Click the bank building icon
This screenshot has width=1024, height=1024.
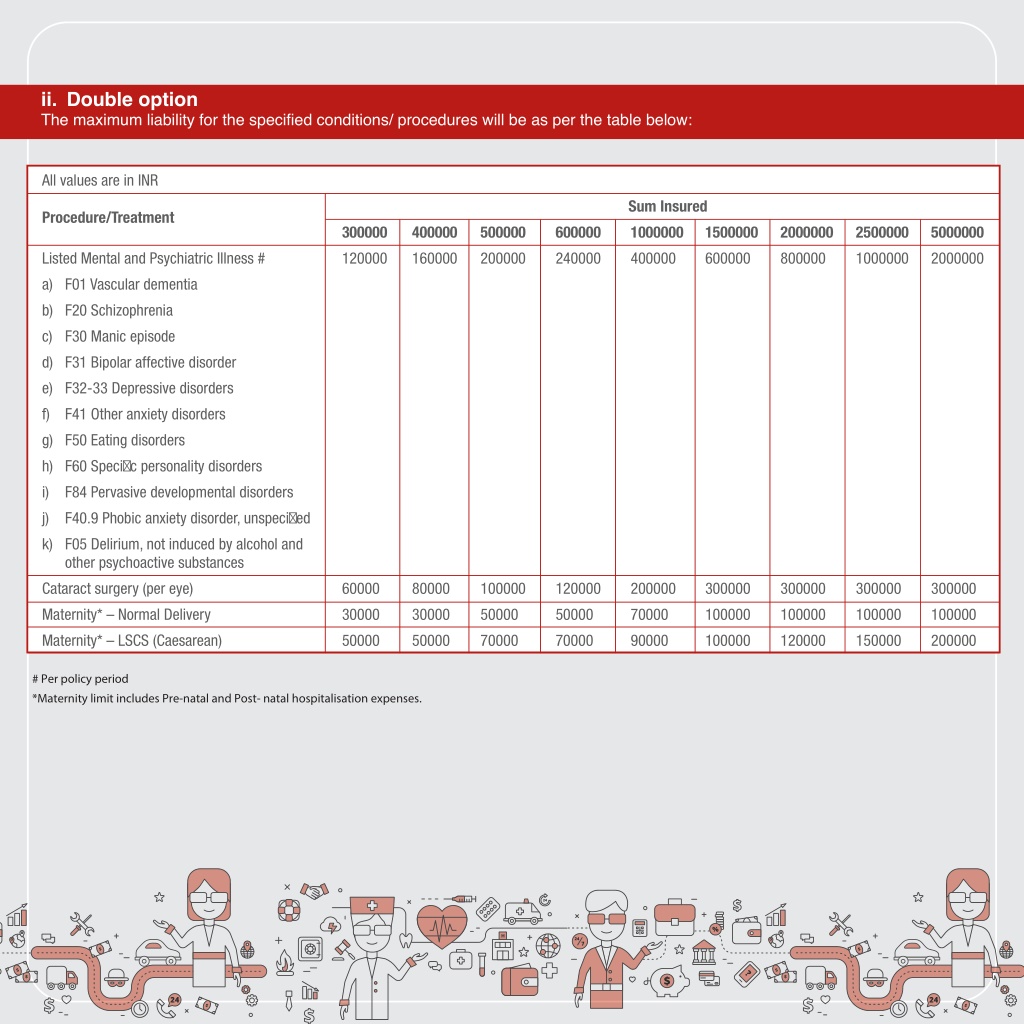pos(703,952)
